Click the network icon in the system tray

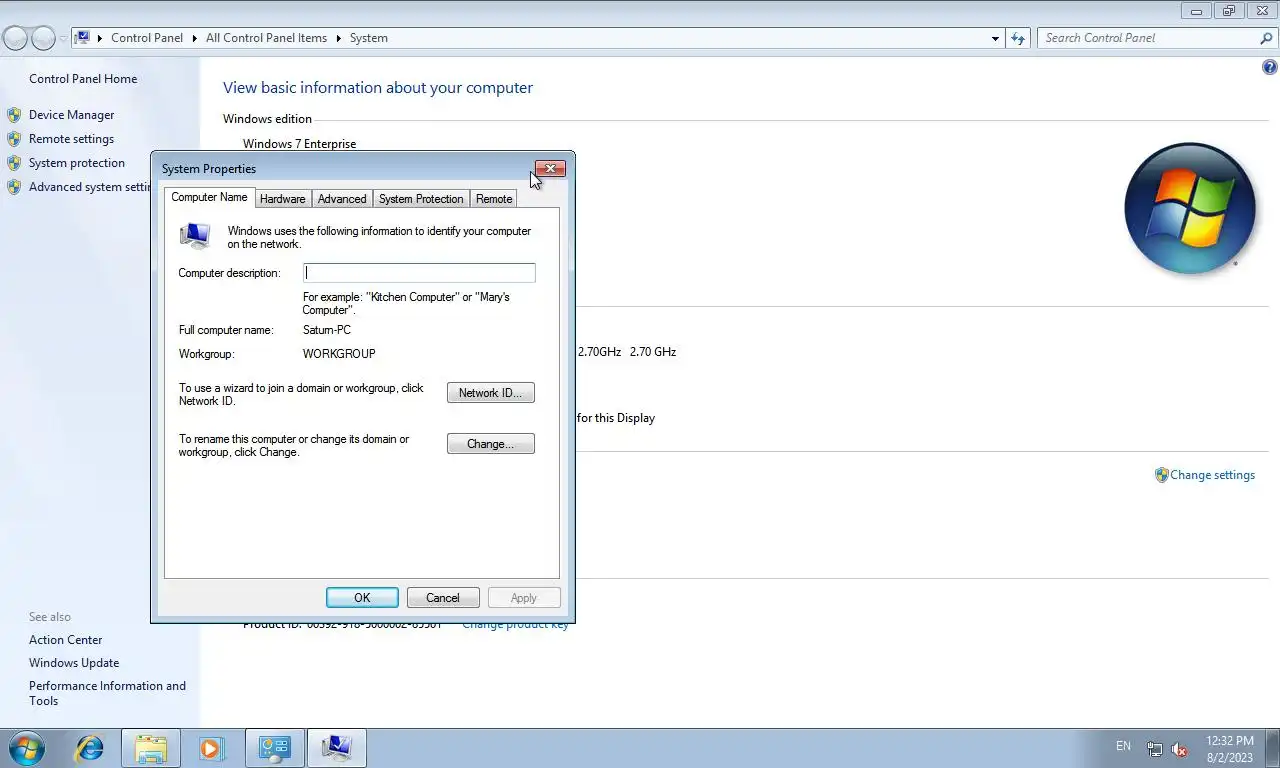[x=1155, y=749]
